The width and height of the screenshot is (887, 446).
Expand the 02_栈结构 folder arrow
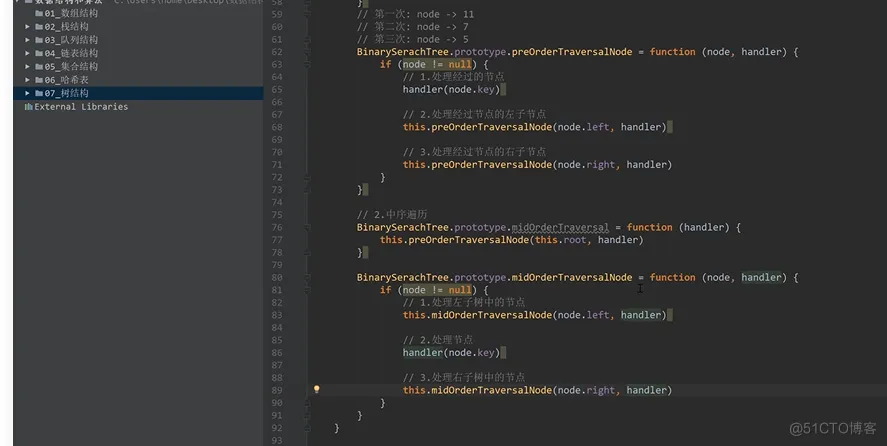pyautogui.click(x=27, y=27)
